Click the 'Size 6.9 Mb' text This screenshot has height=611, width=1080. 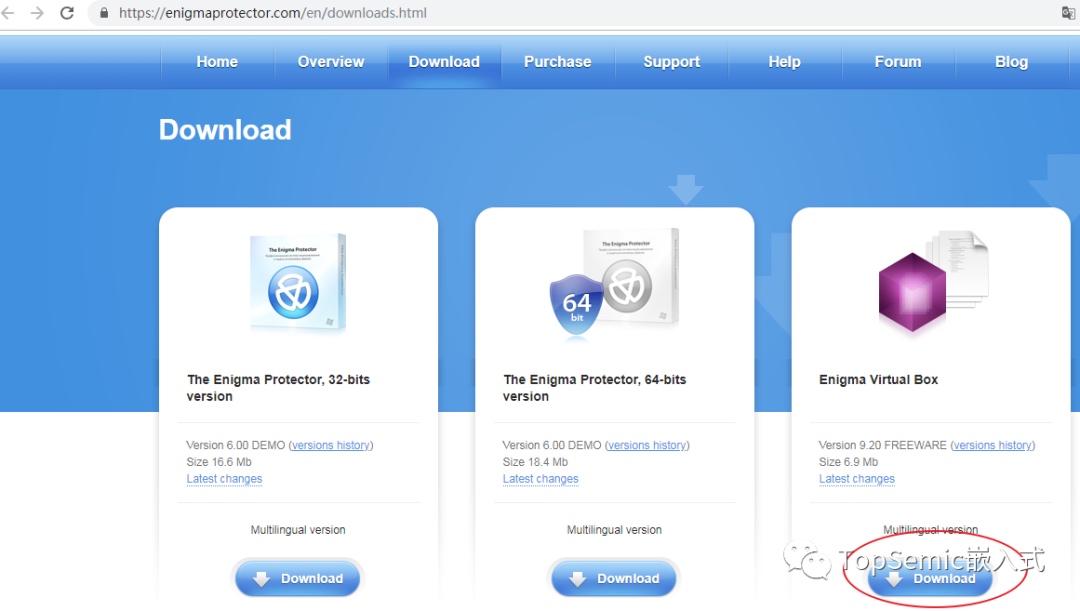(x=848, y=462)
